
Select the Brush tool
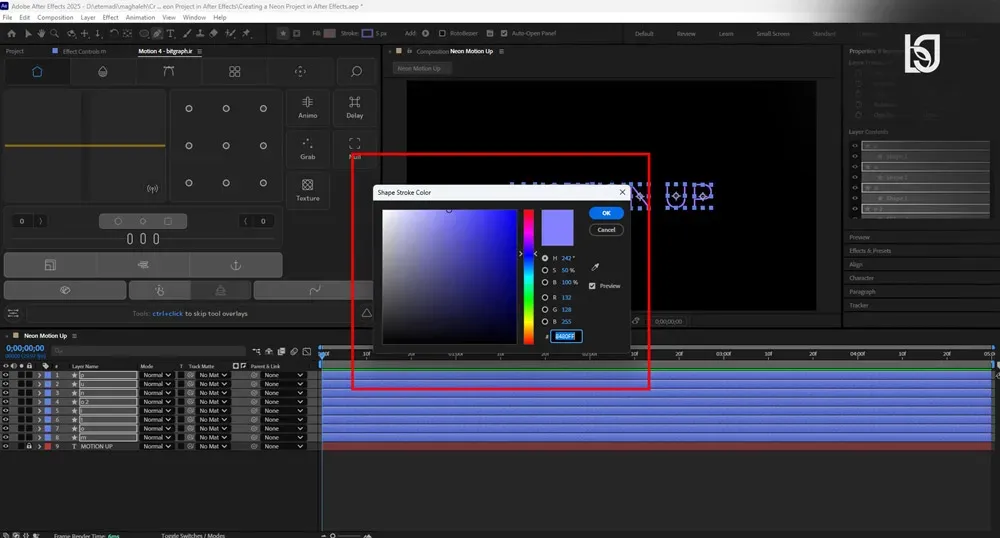pyautogui.click(x=187, y=33)
